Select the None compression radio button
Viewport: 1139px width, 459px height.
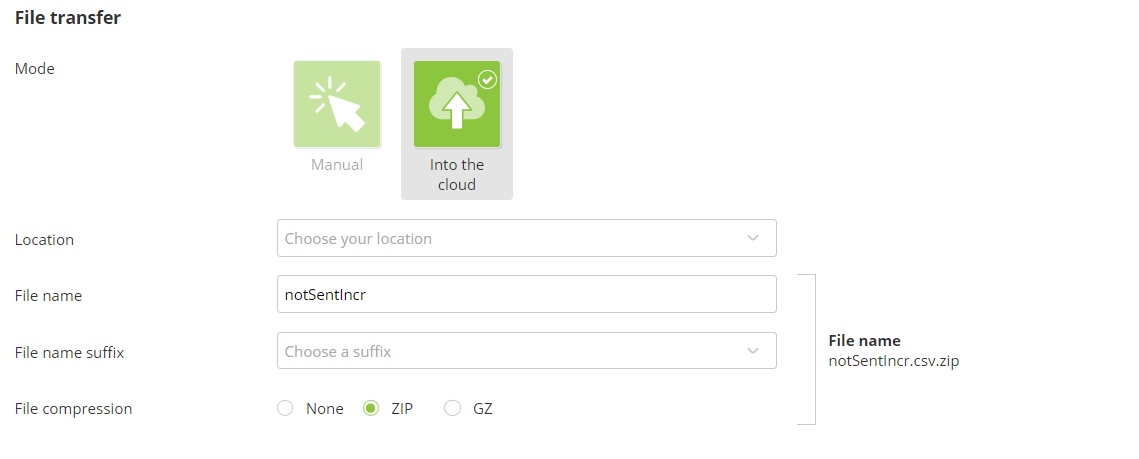click(x=285, y=408)
